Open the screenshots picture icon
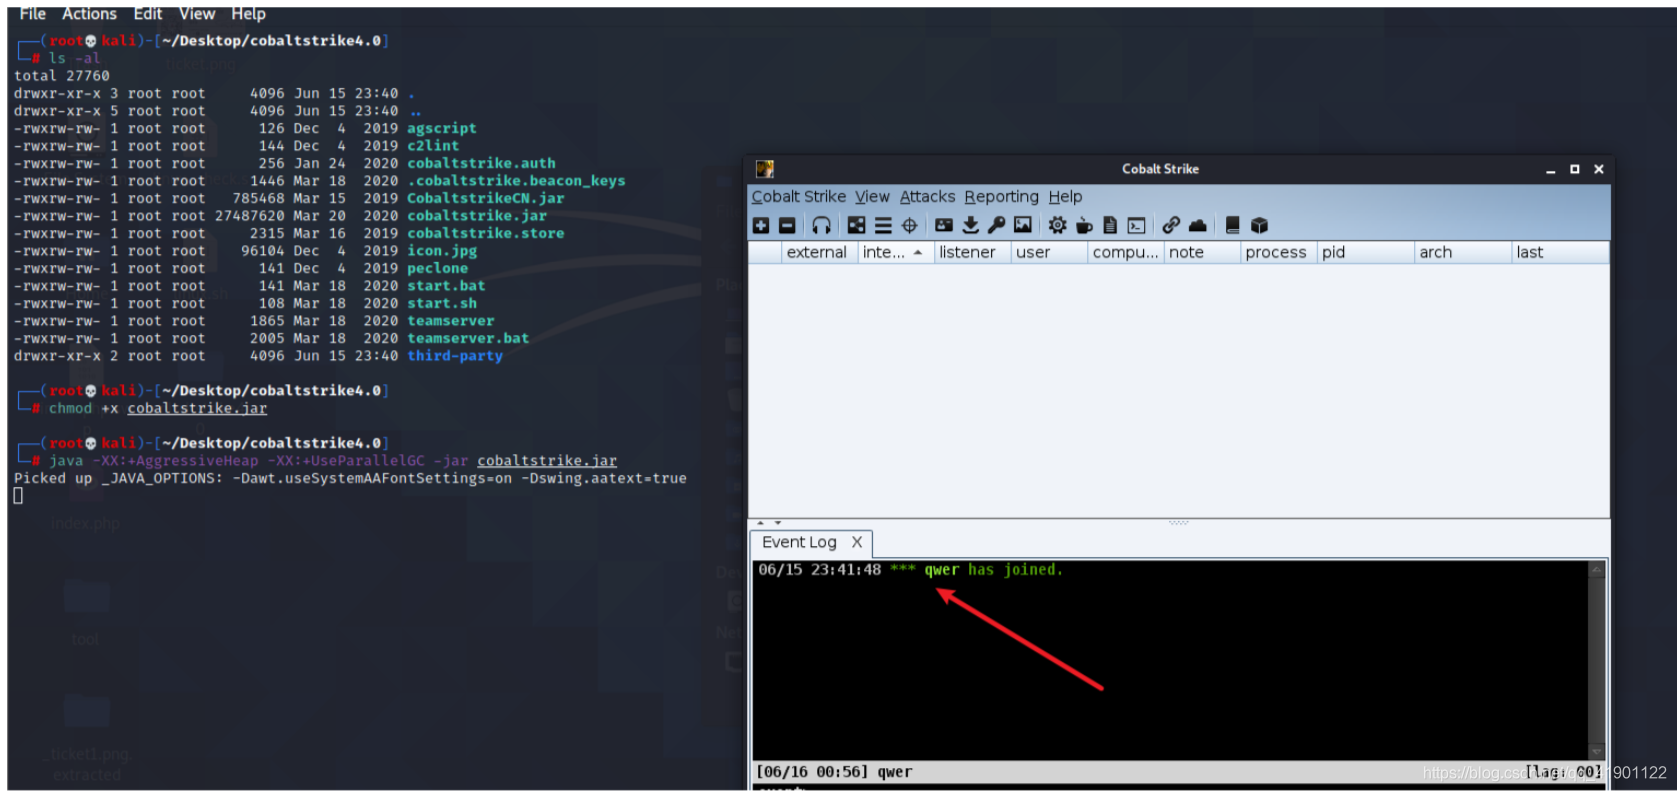Image resolution: width=1677 pixels, height=792 pixels. (x=1023, y=226)
